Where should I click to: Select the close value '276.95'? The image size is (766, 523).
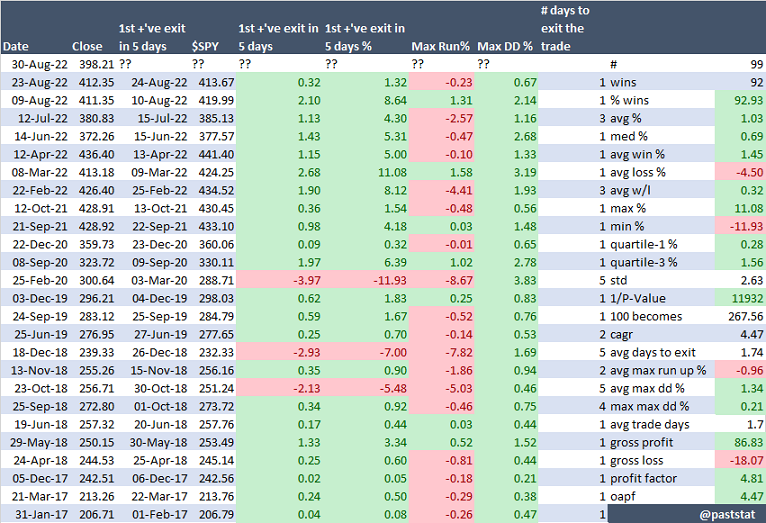[96, 335]
